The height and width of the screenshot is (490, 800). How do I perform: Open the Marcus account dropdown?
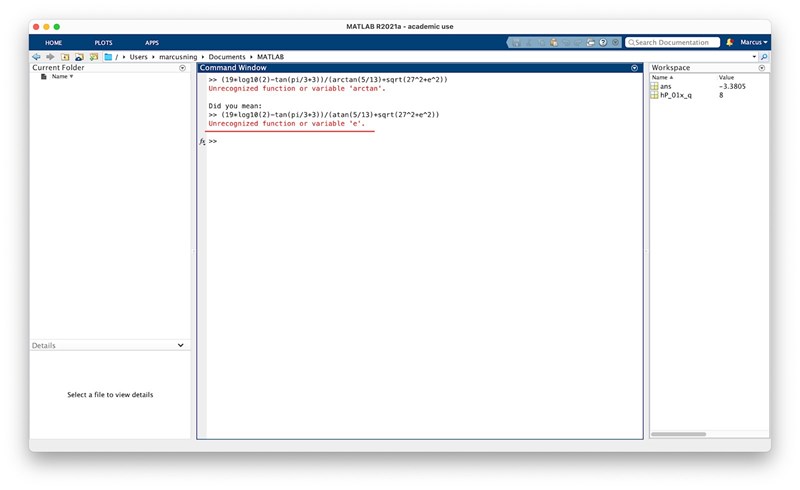coord(753,42)
